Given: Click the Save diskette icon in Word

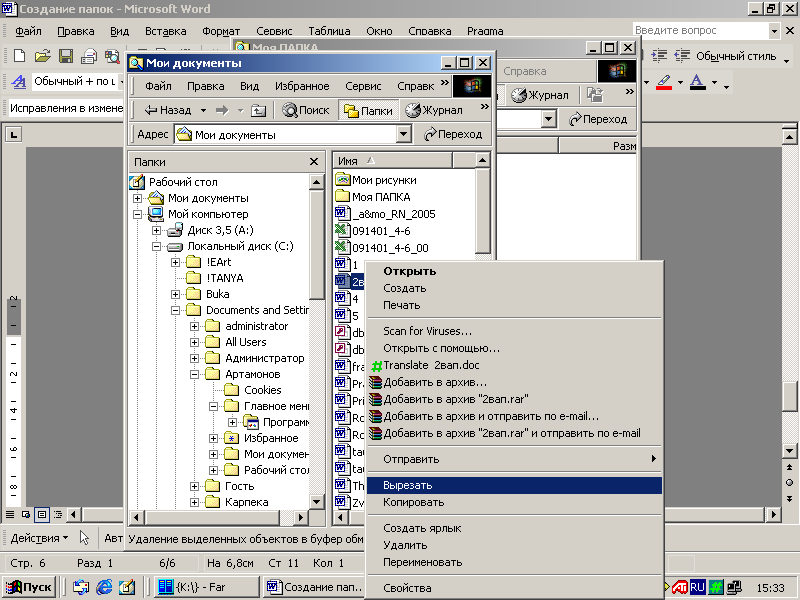Looking at the screenshot, I should pos(66,56).
